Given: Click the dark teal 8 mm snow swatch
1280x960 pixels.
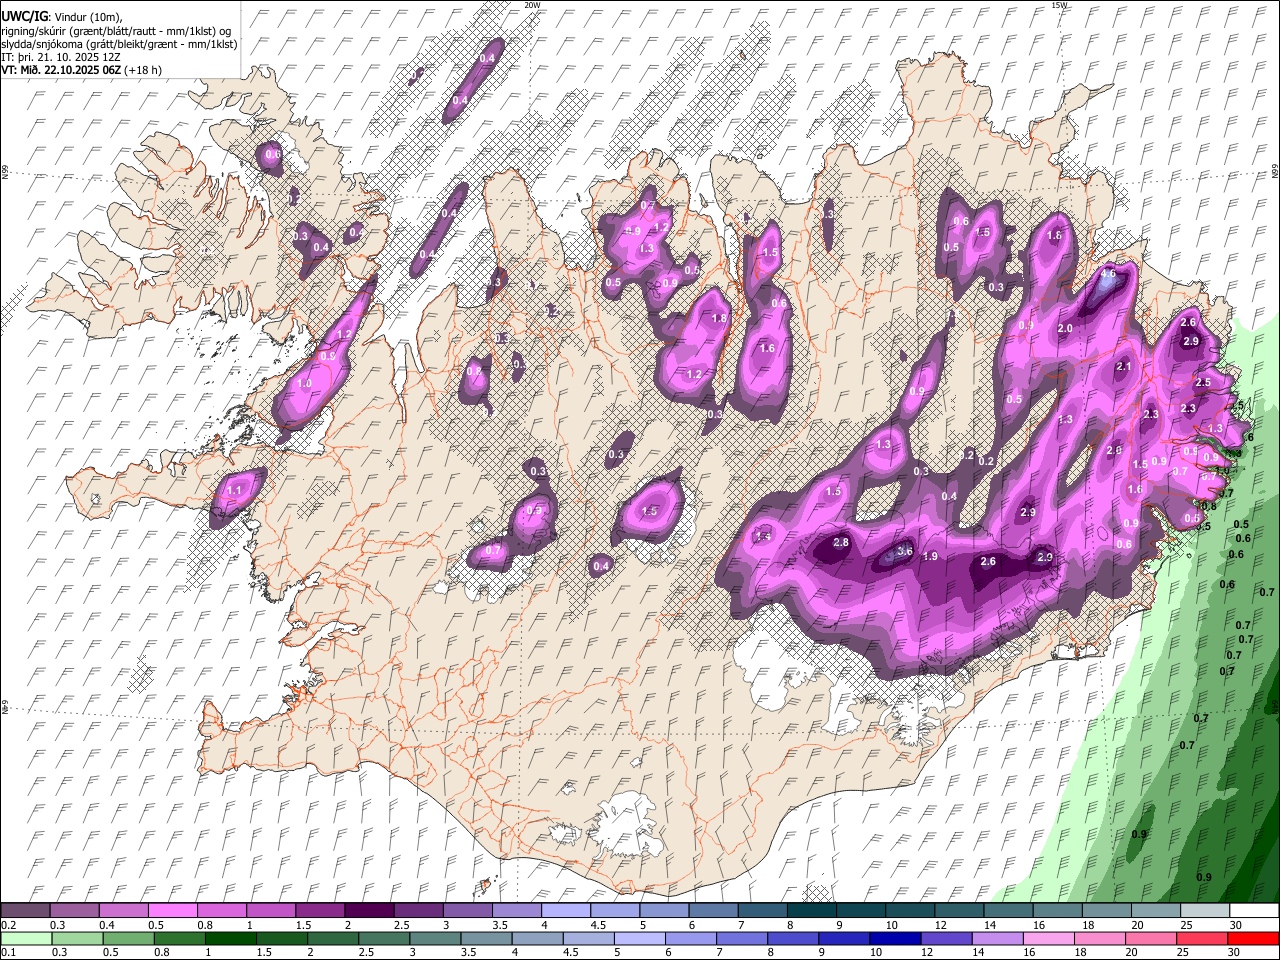Looking at the screenshot, I should (811, 910).
